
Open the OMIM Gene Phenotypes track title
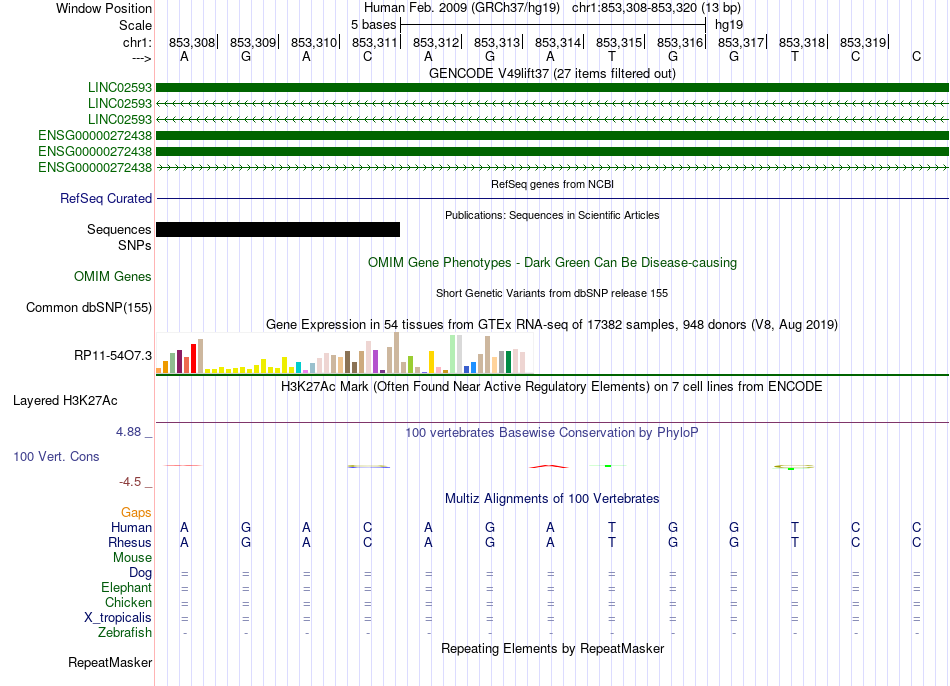pyautogui.click(x=552, y=262)
